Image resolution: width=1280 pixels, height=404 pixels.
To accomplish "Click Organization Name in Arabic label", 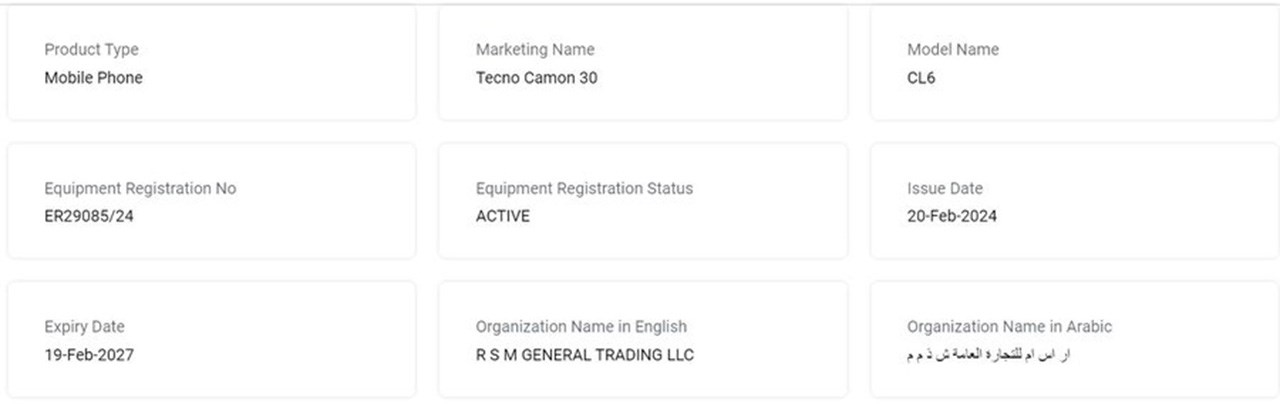I will (x=1009, y=327).
